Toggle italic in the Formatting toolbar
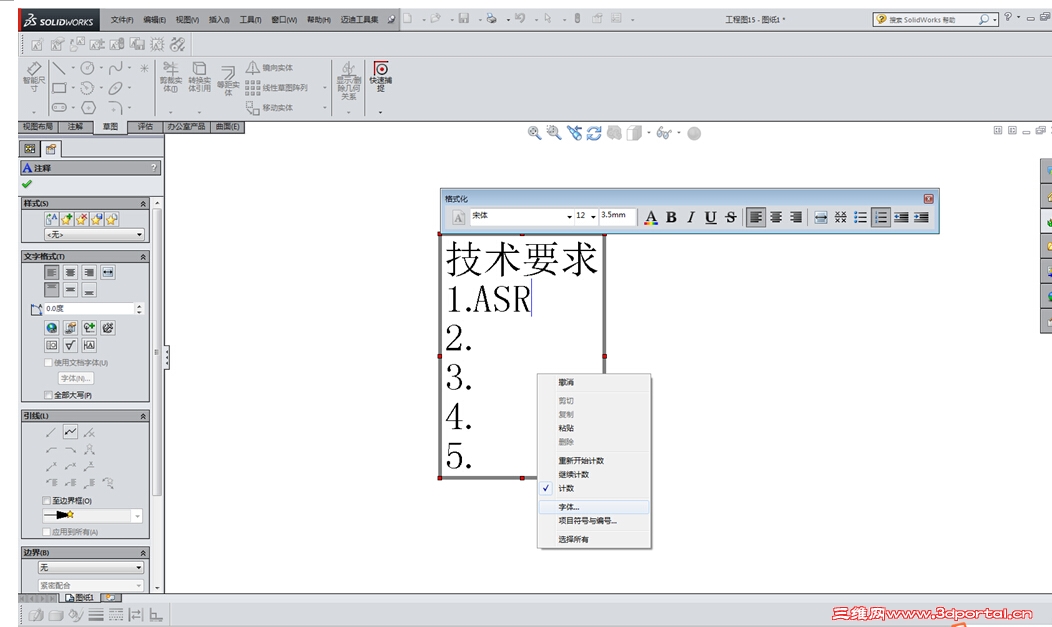The height and width of the screenshot is (627, 1052). click(x=690, y=217)
